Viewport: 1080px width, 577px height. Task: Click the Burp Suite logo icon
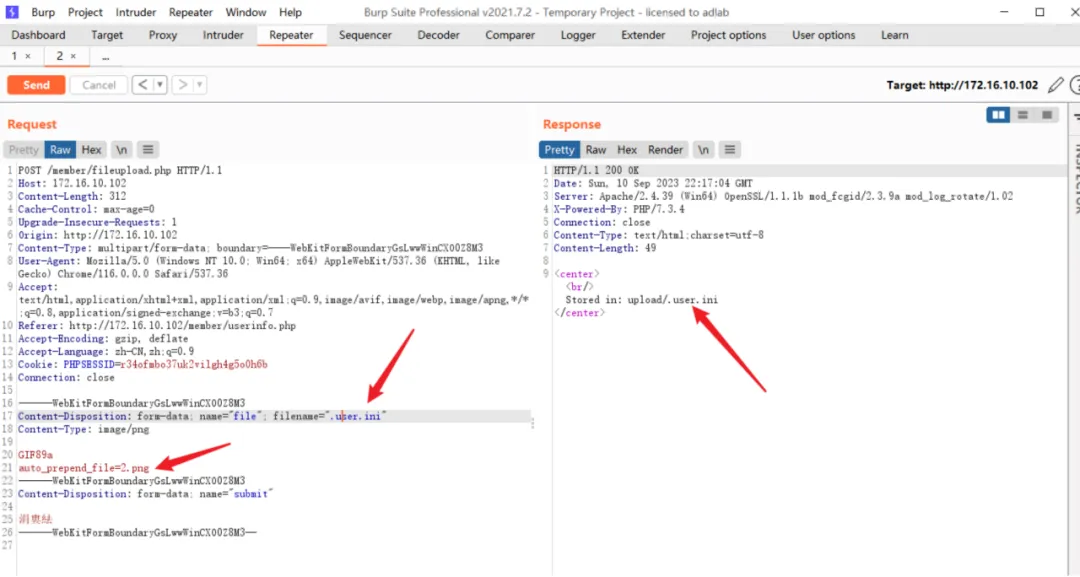coord(12,12)
